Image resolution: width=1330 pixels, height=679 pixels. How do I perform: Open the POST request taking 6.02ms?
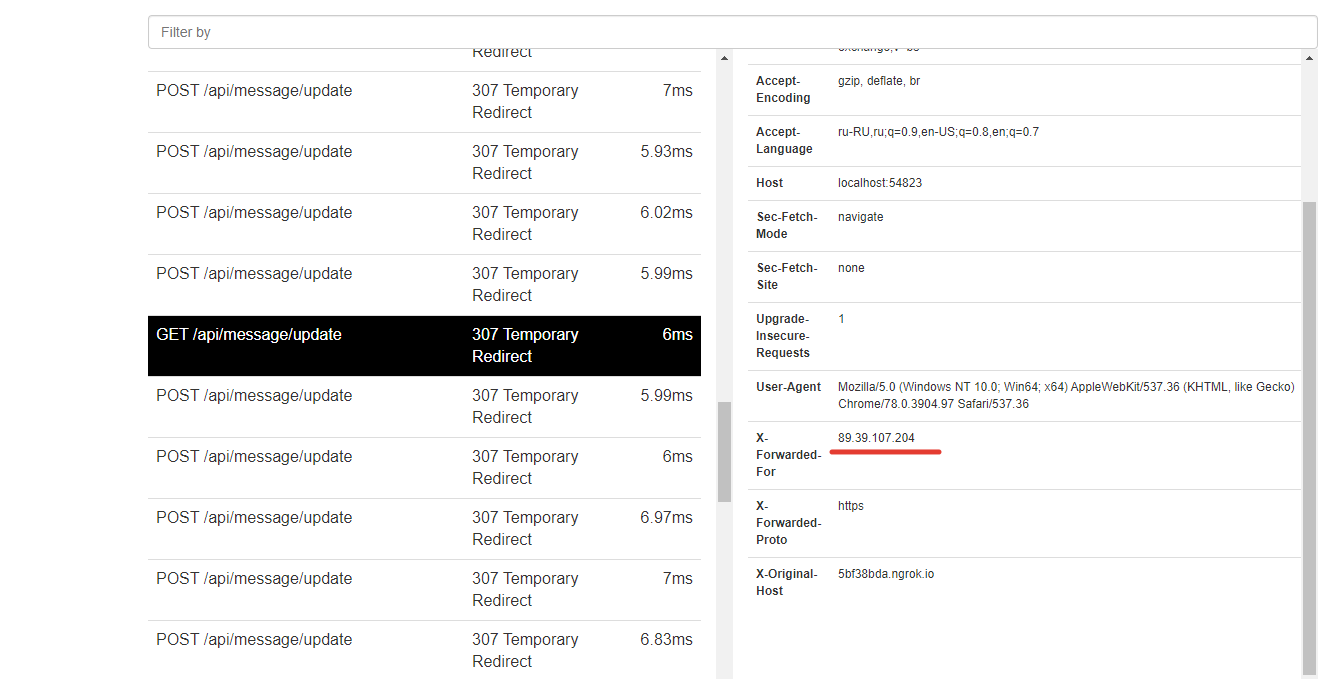click(x=424, y=224)
